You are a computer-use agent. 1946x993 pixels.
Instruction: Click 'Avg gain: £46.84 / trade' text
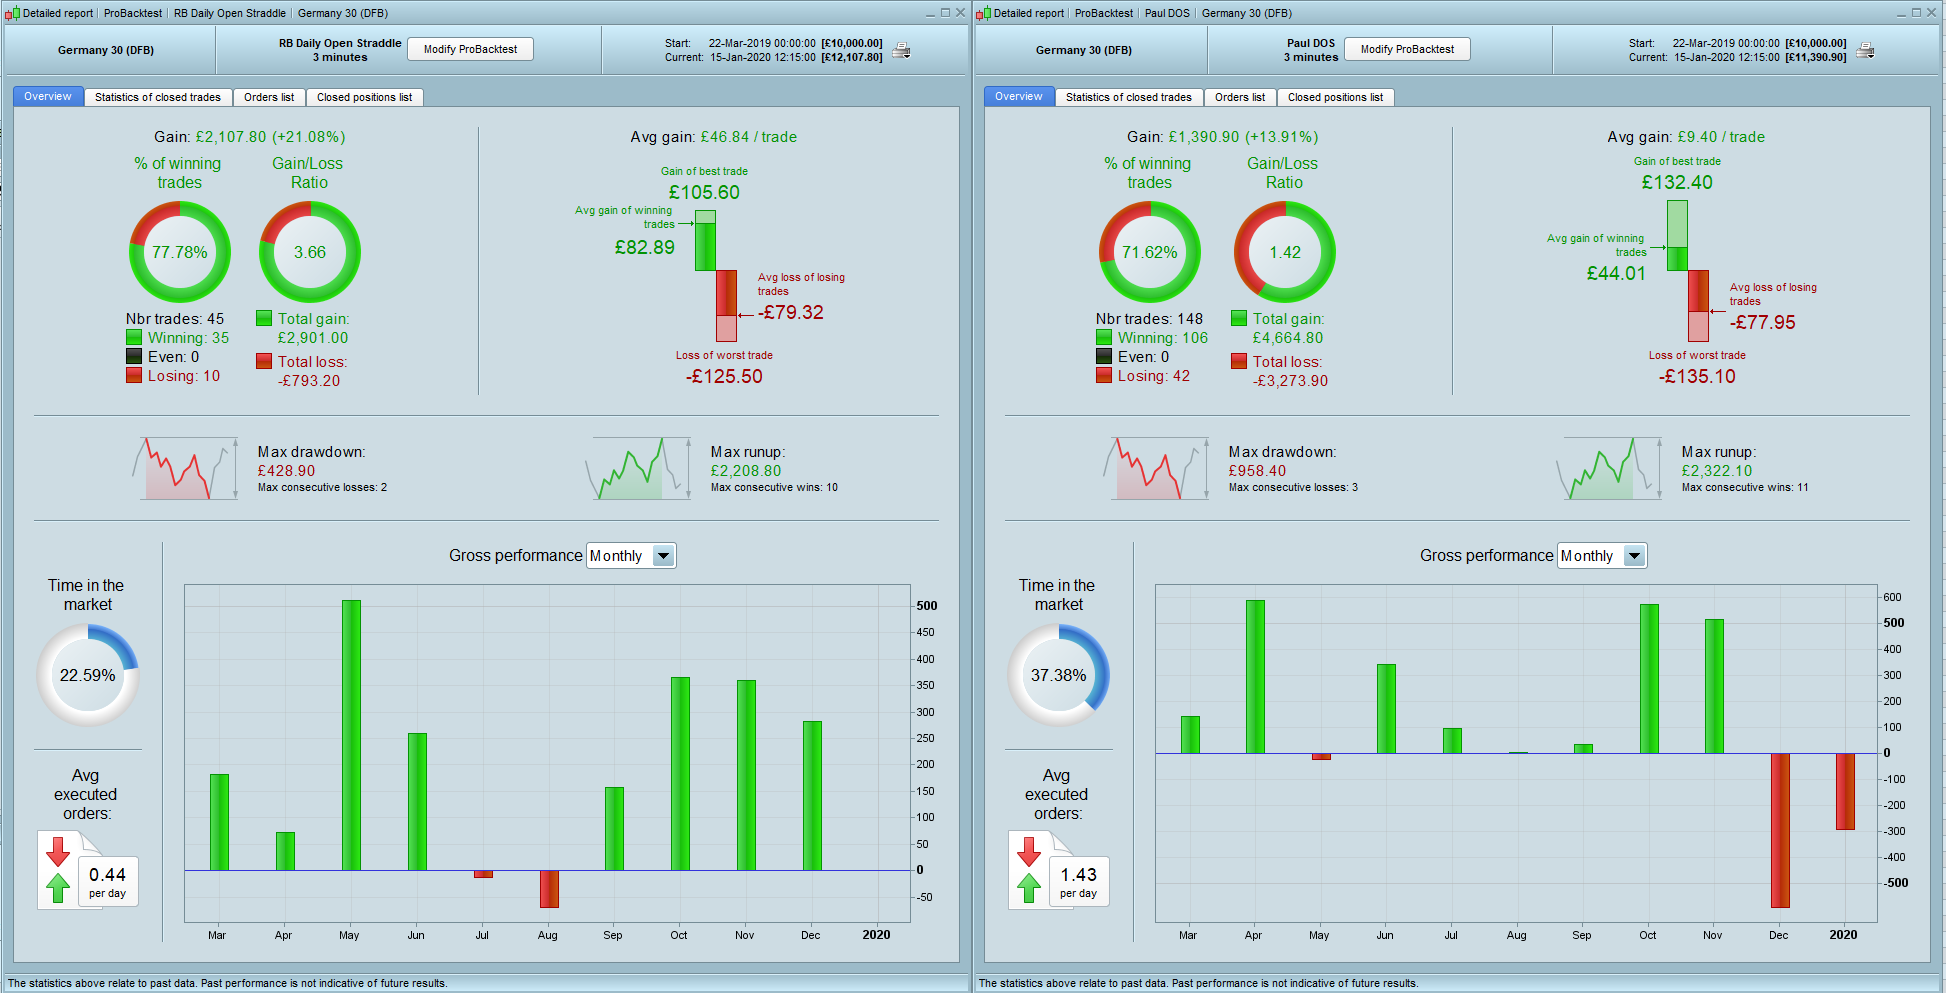pos(714,137)
